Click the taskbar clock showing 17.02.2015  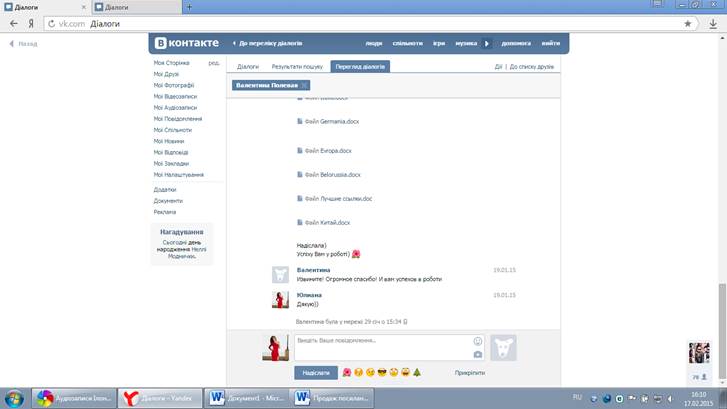[698, 399]
